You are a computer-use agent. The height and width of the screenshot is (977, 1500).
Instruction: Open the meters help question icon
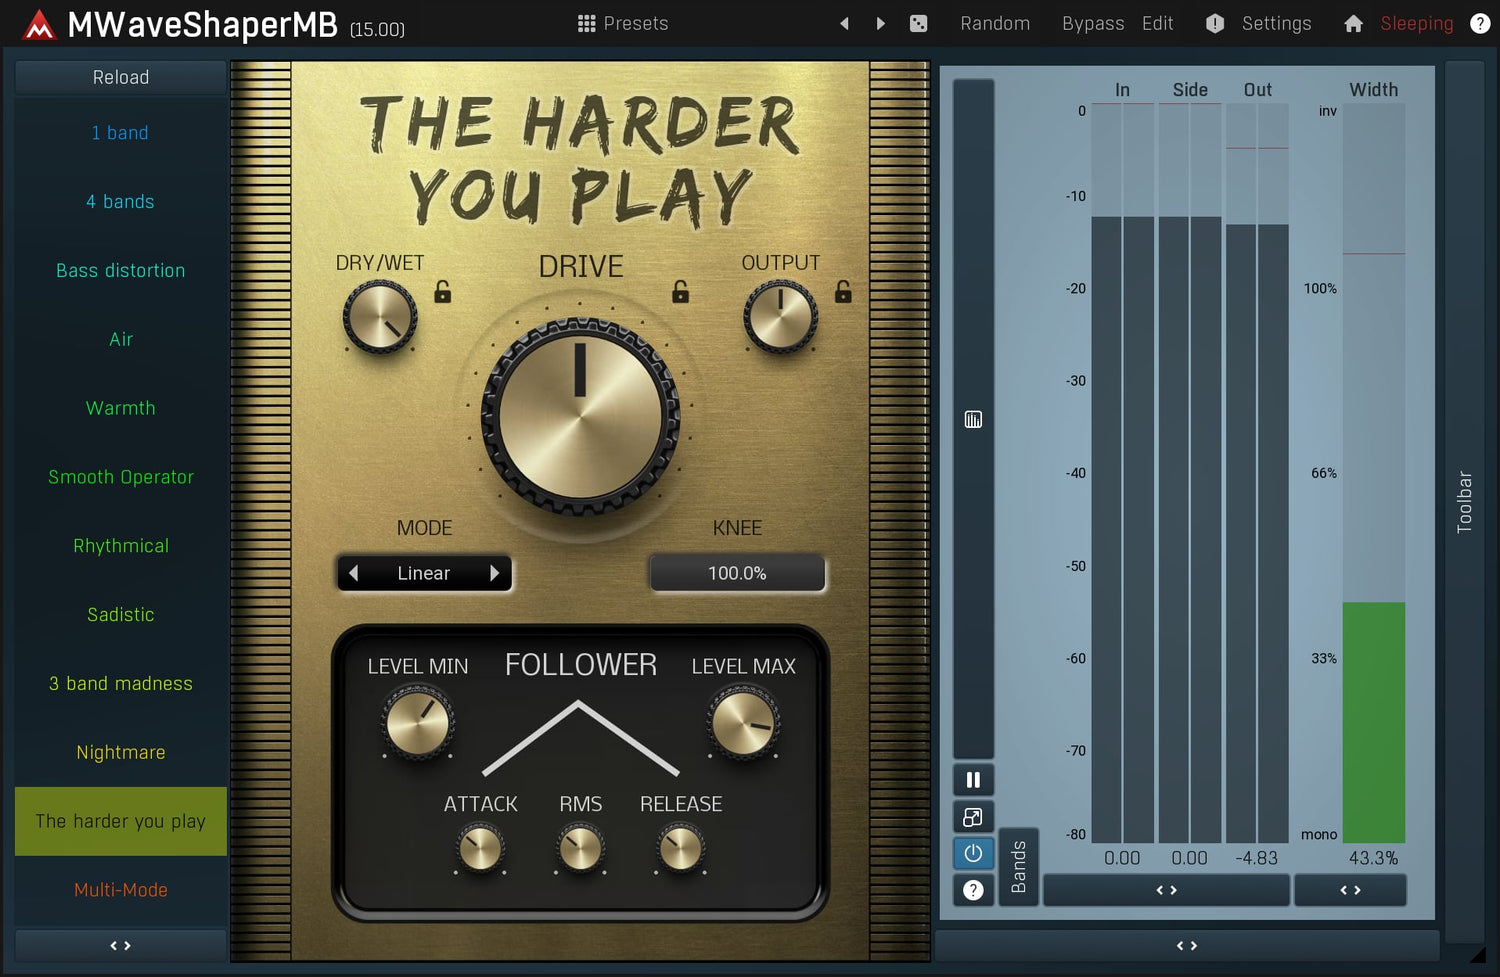pyautogui.click(x=973, y=890)
